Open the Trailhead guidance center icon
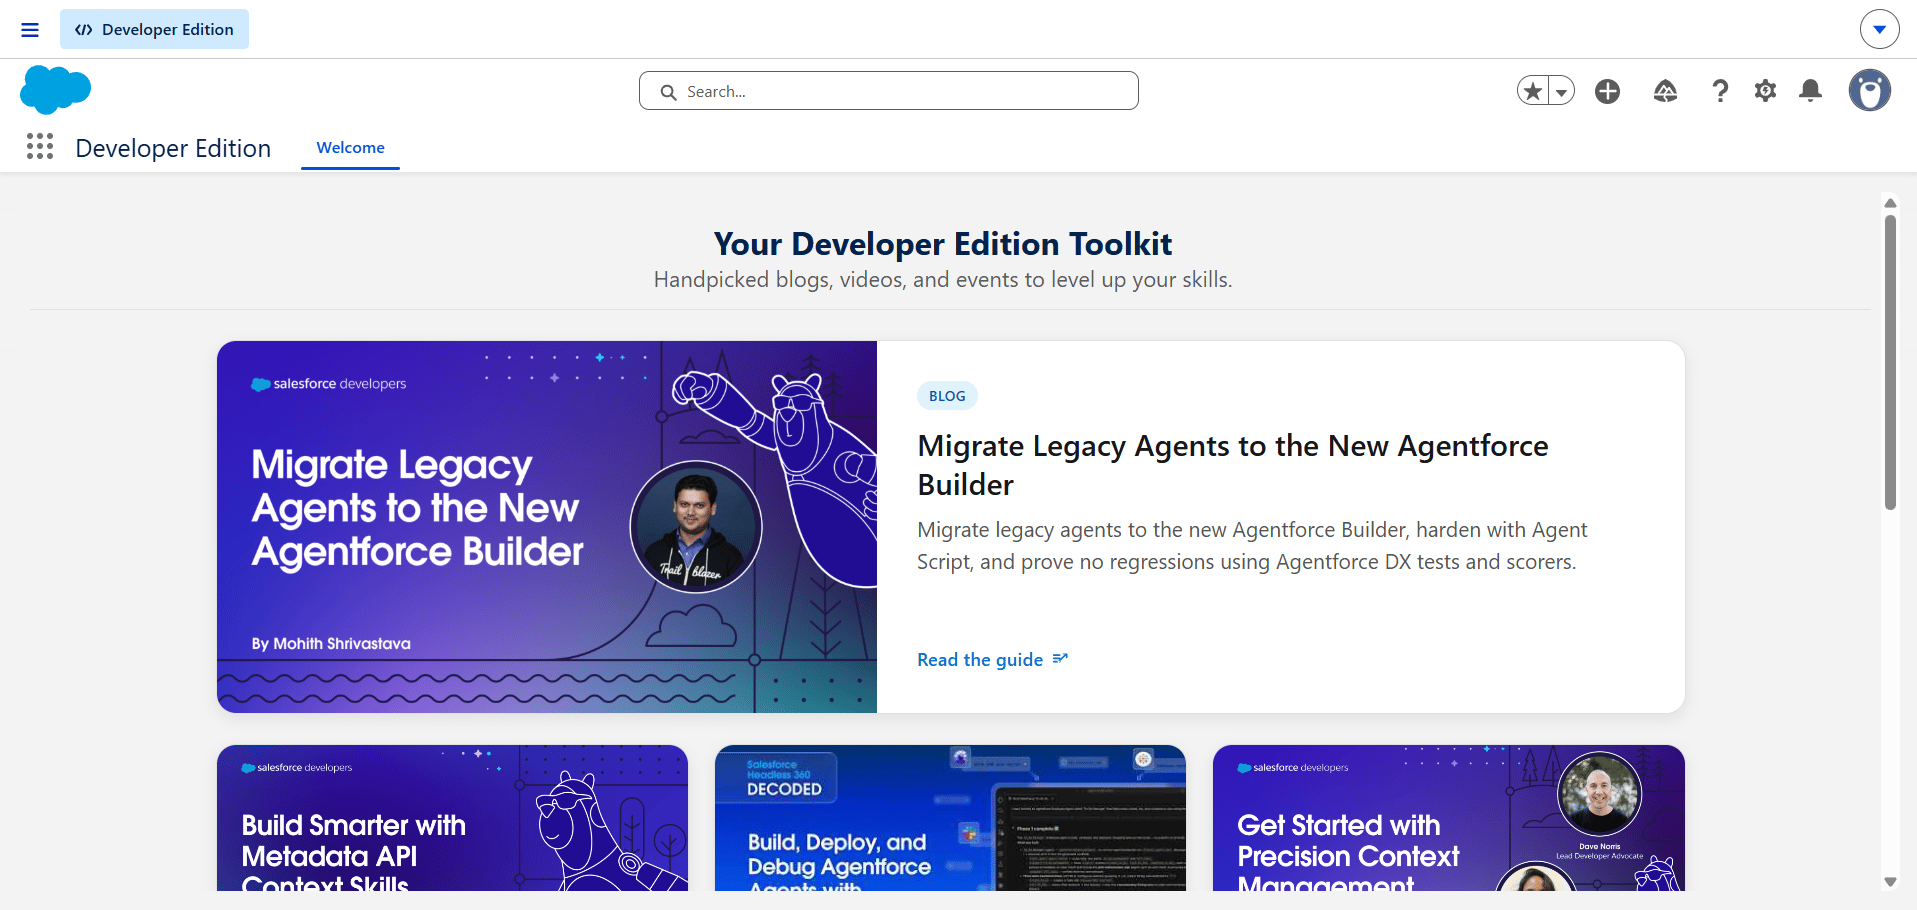1917x910 pixels. (x=1665, y=91)
